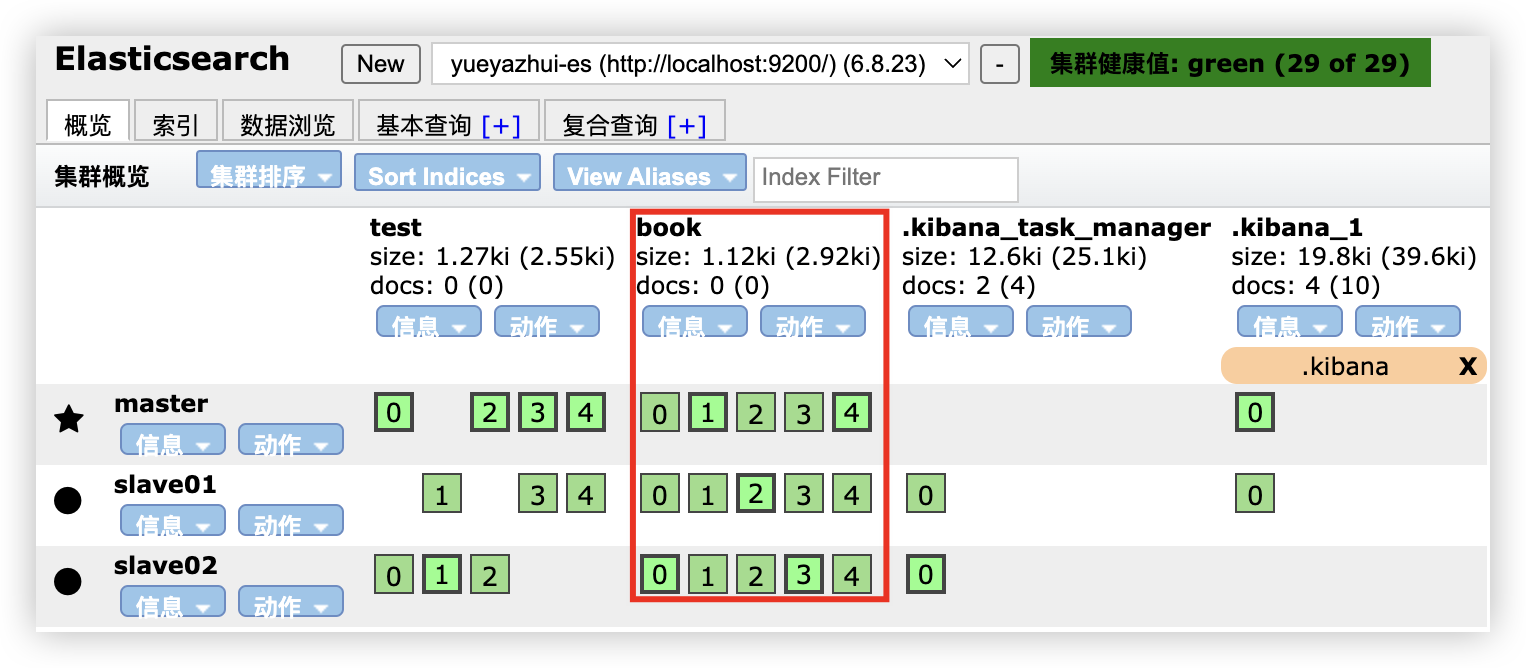Open 信息 menu for the slave02 node
1526x668 pixels.
(173, 602)
